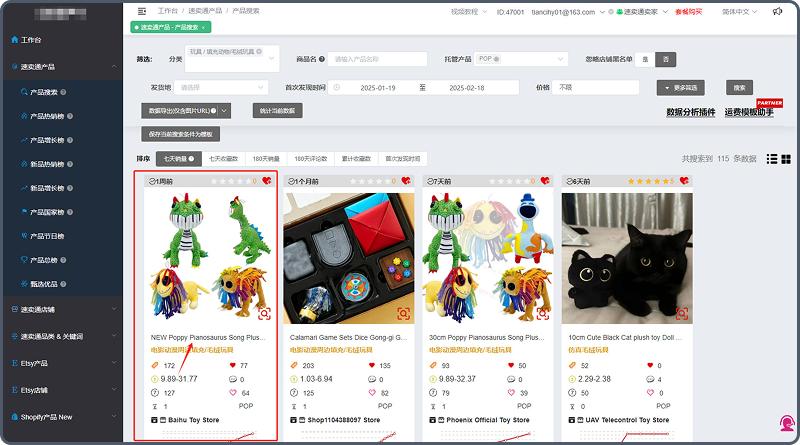This screenshot has width=800, height=445.
Task: Click the 搜索 search button
Action: (739, 88)
